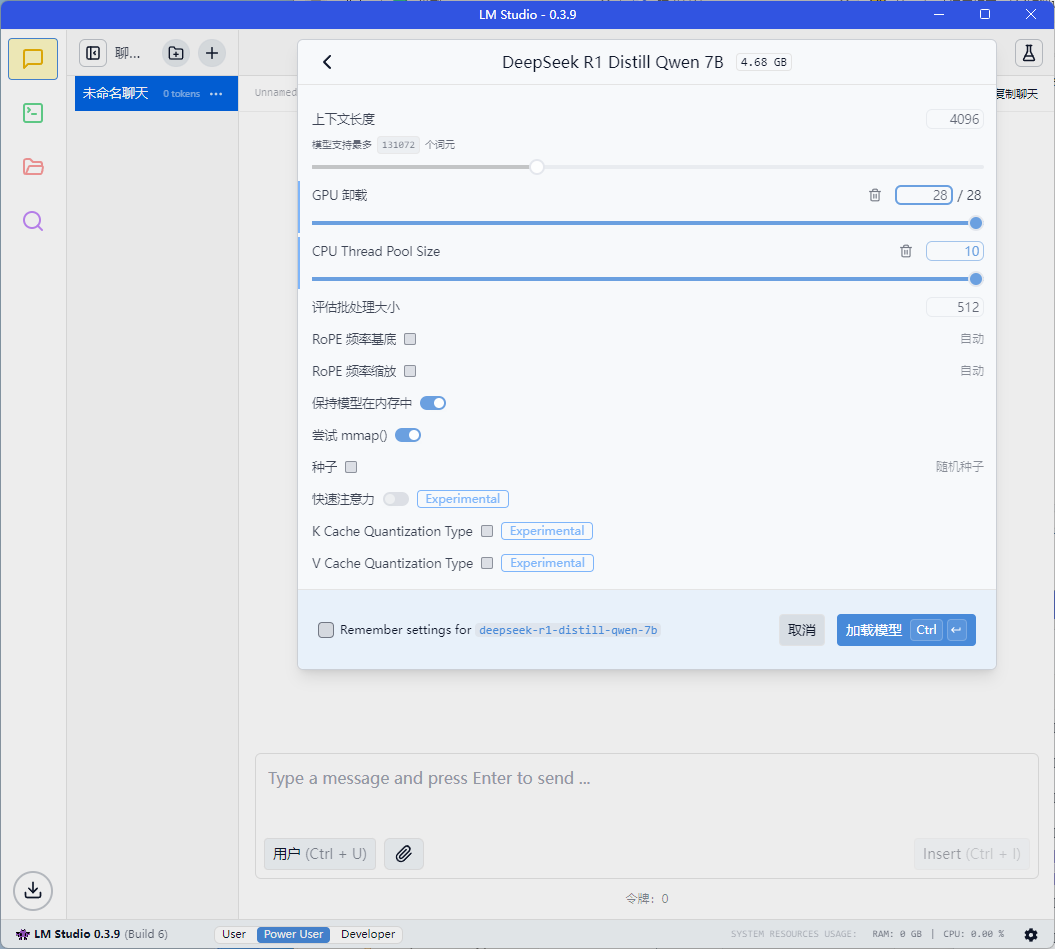
Task: Click the CPU Thread Pool Size slider handle
Action: [x=976, y=279]
